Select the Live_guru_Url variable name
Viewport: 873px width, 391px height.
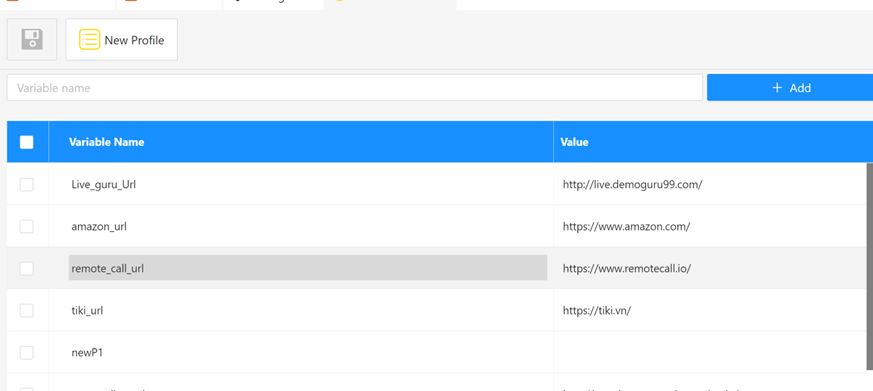click(104, 184)
